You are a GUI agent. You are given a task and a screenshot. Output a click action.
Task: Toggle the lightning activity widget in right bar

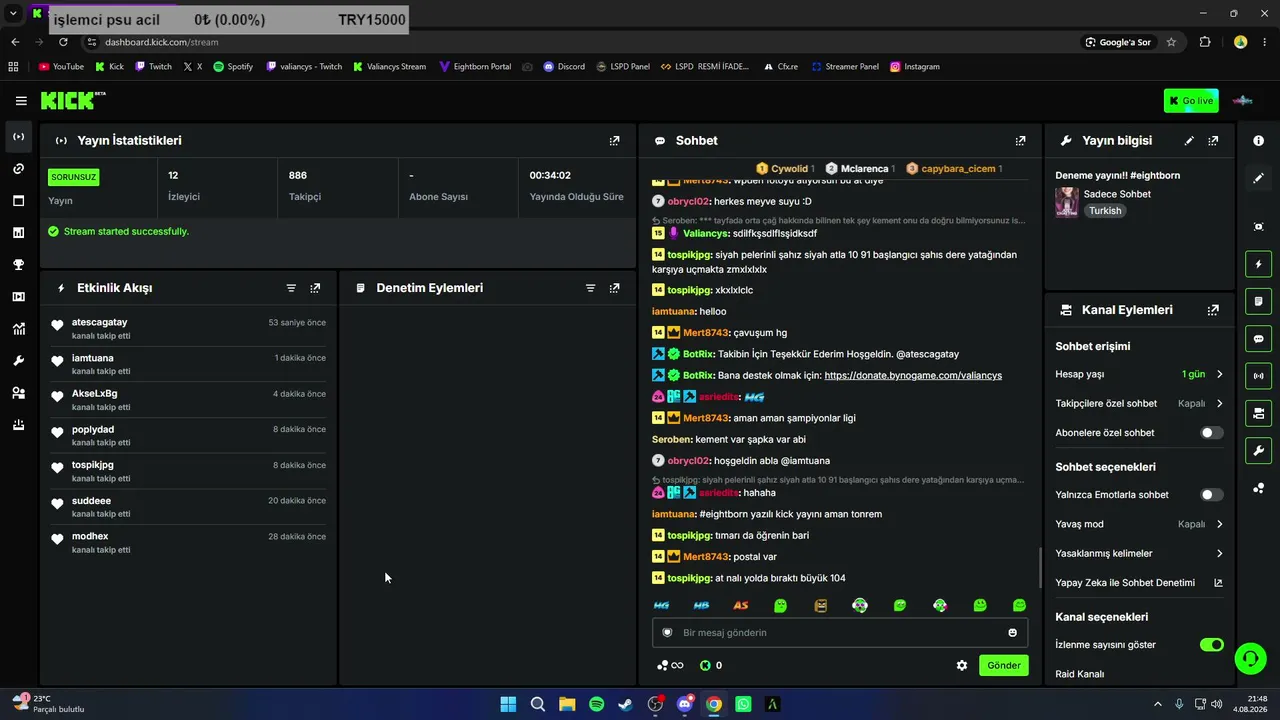coord(1258,264)
